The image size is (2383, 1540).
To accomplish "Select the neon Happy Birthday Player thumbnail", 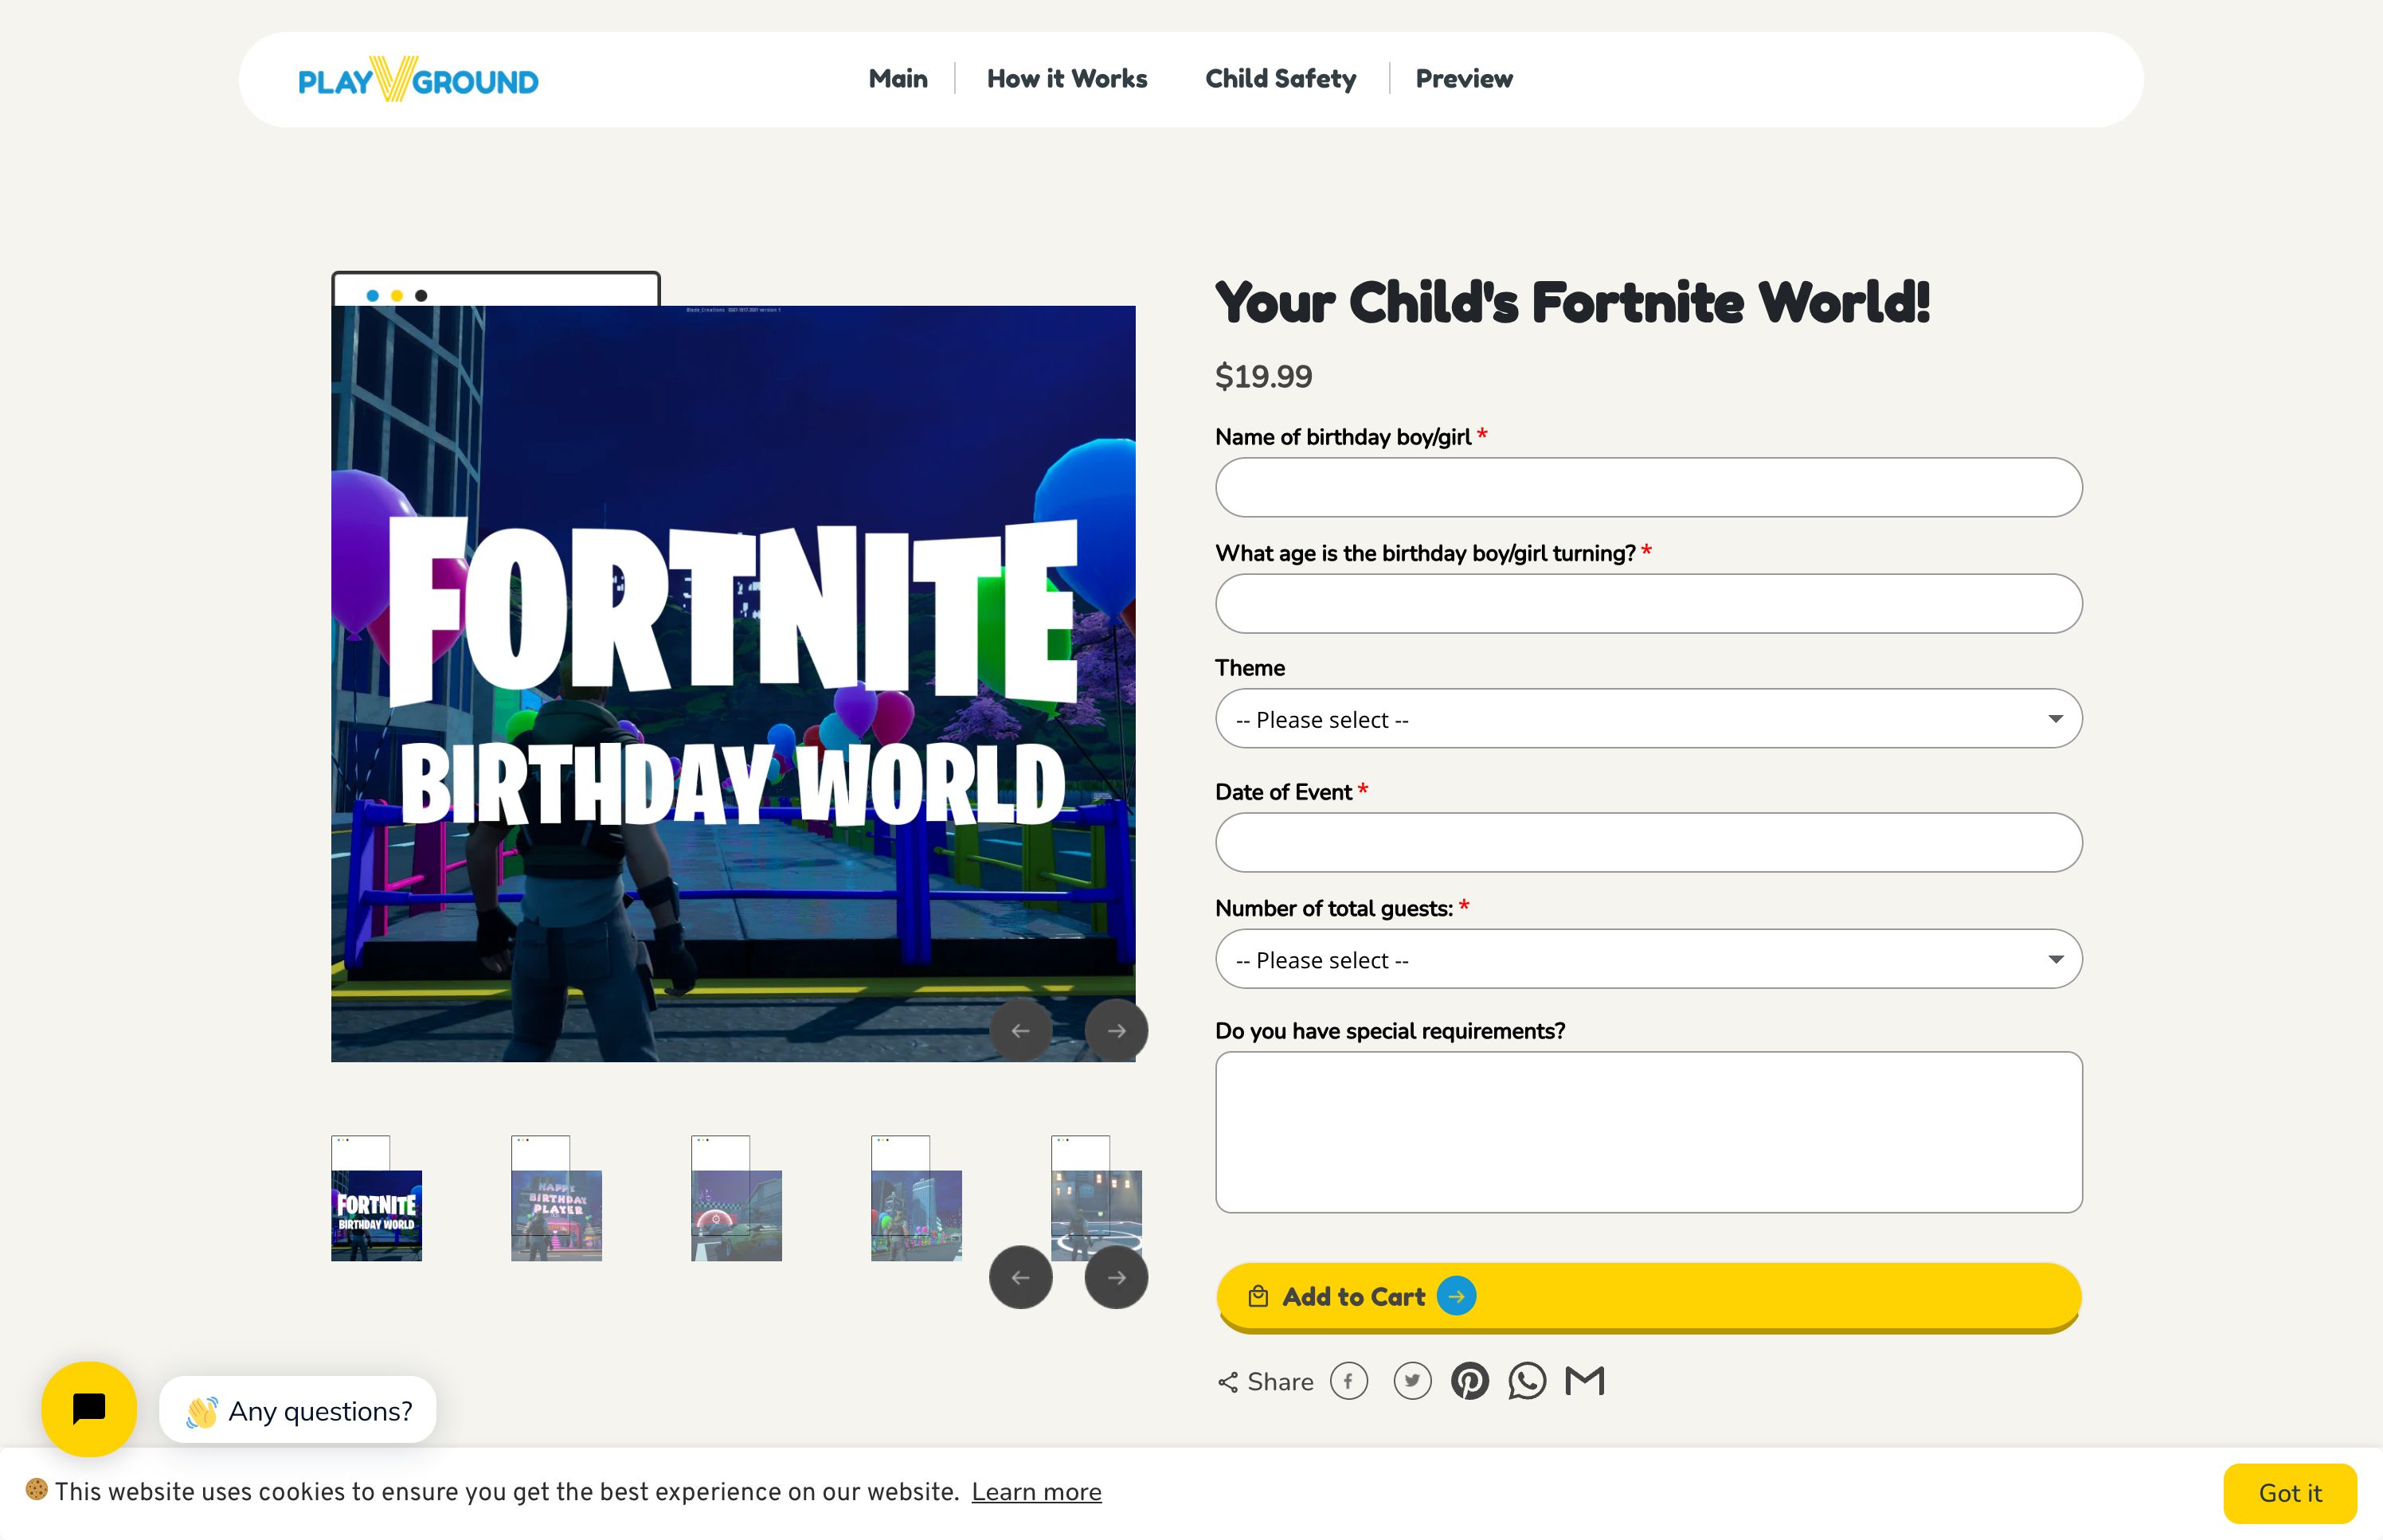I will click(x=556, y=1214).
